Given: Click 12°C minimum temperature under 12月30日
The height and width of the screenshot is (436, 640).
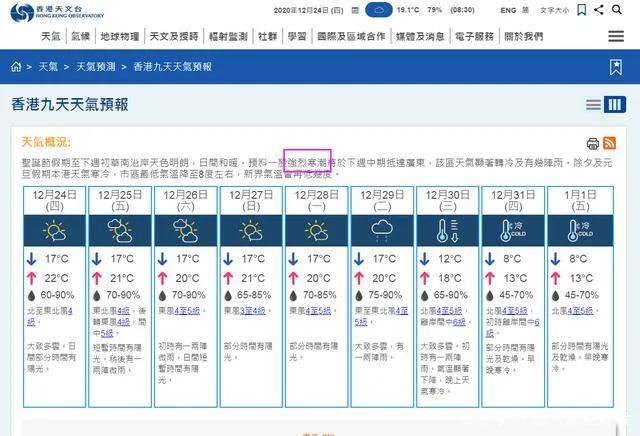Looking at the screenshot, I should [450, 259].
